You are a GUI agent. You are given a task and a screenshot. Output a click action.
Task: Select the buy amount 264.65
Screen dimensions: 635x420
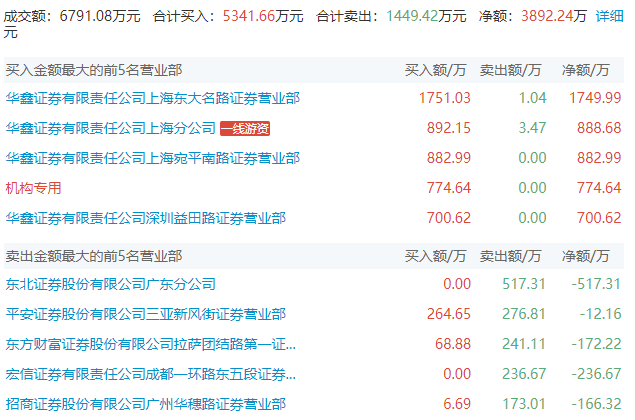[x=449, y=314]
